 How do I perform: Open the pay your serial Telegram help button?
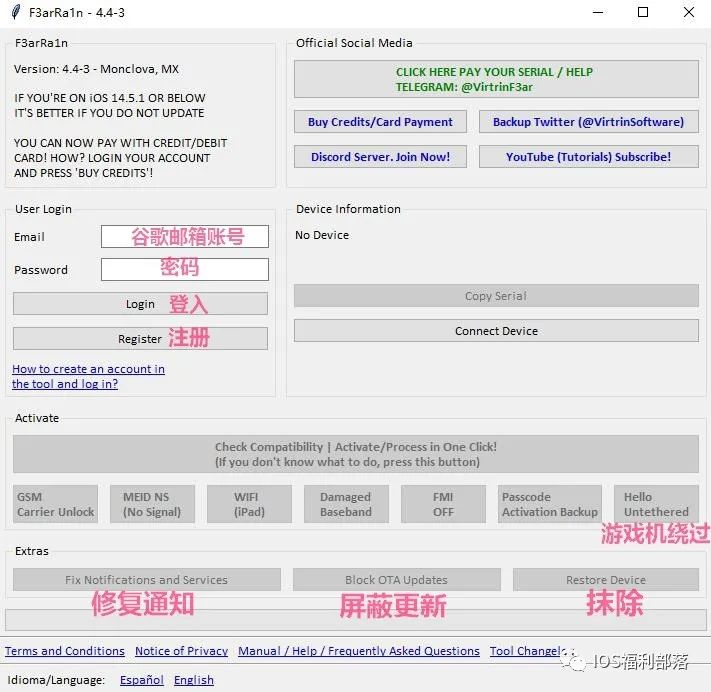tap(496, 79)
